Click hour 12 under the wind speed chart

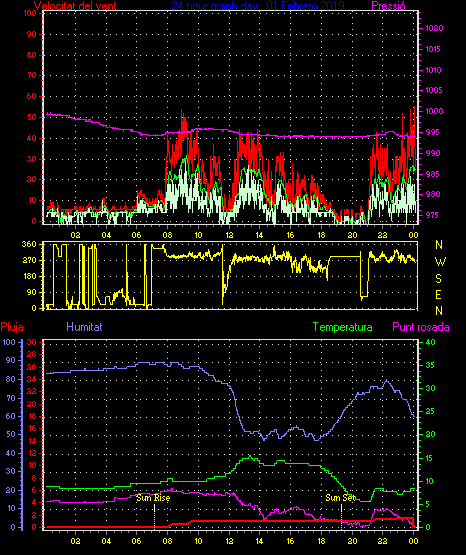(229, 235)
